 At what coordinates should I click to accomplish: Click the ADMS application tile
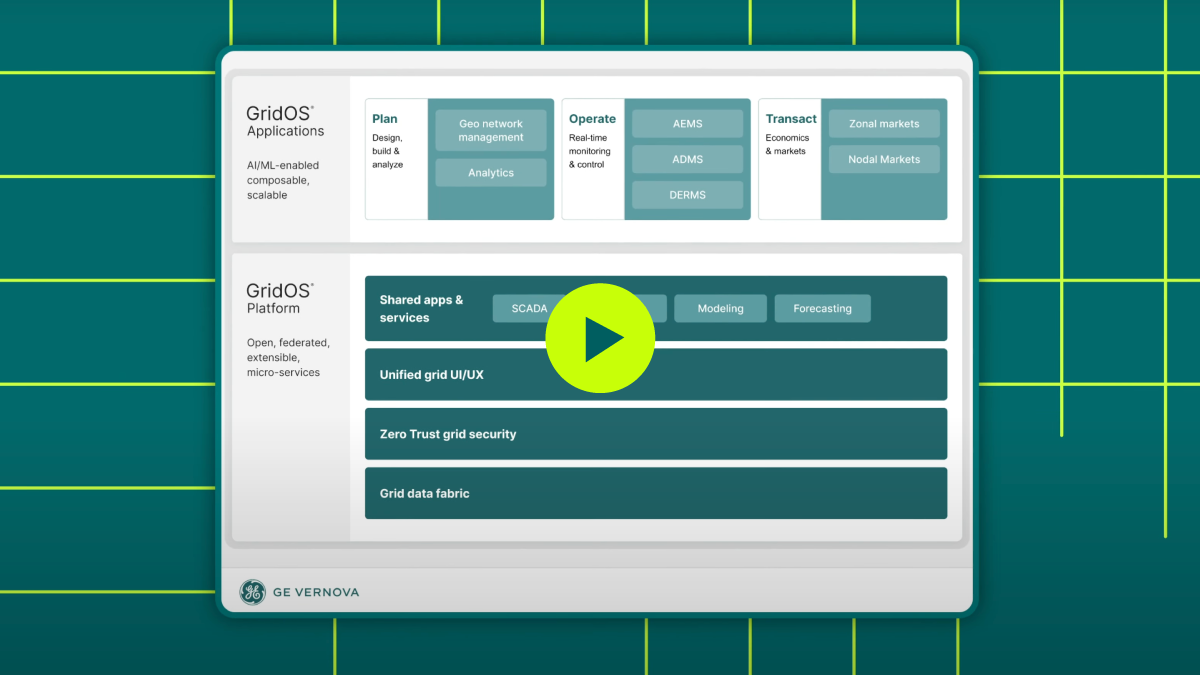pos(687,158)
